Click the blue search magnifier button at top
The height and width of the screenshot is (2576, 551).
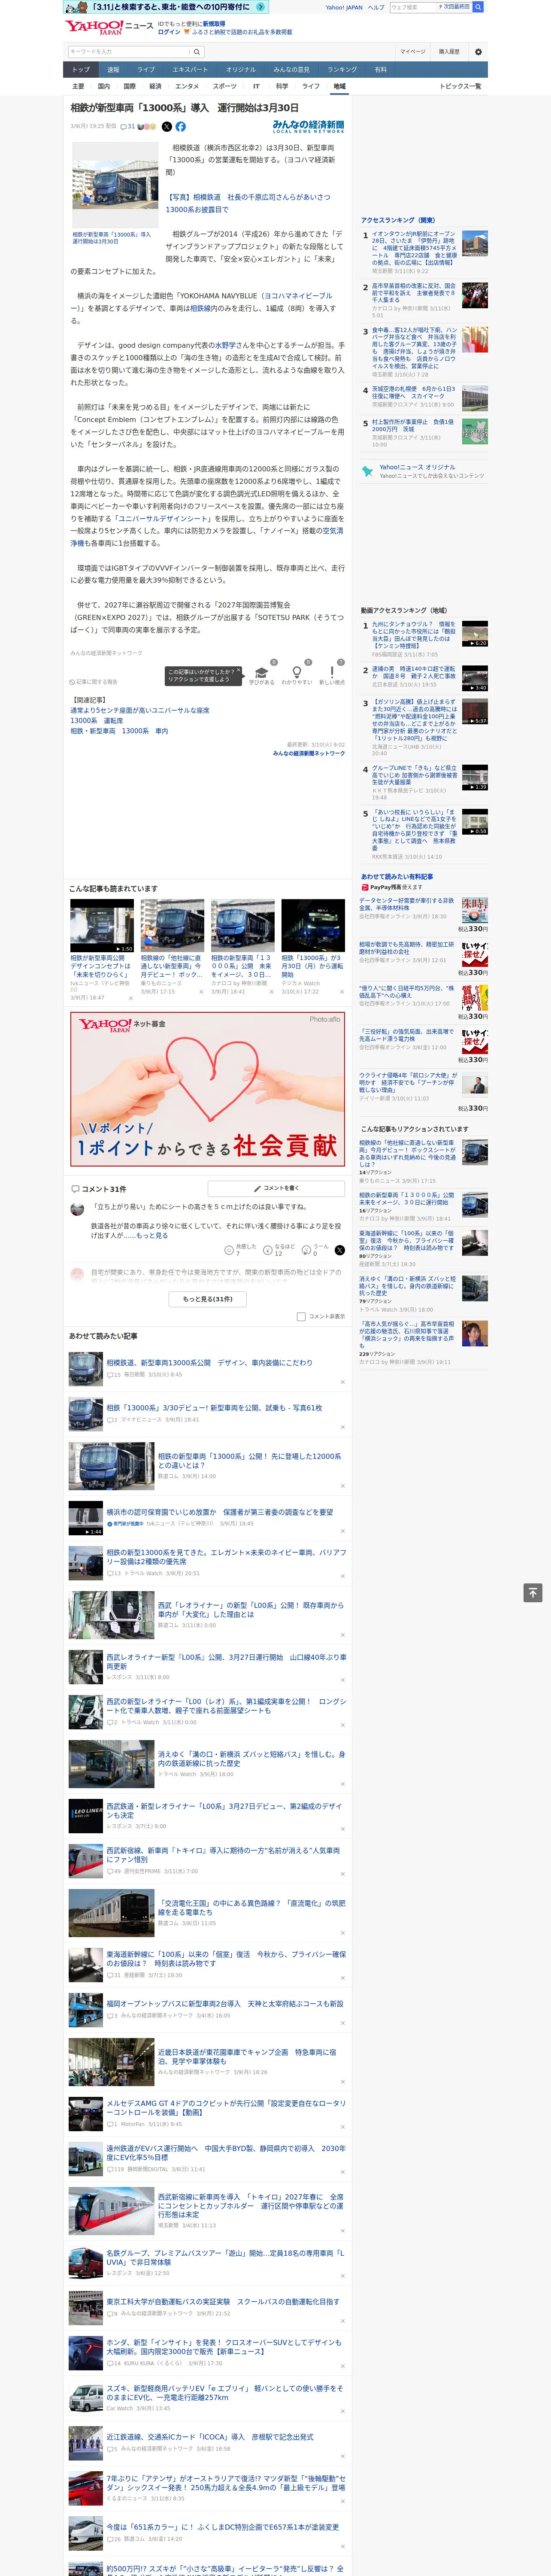pyautogui.click(x=478, y=7)
